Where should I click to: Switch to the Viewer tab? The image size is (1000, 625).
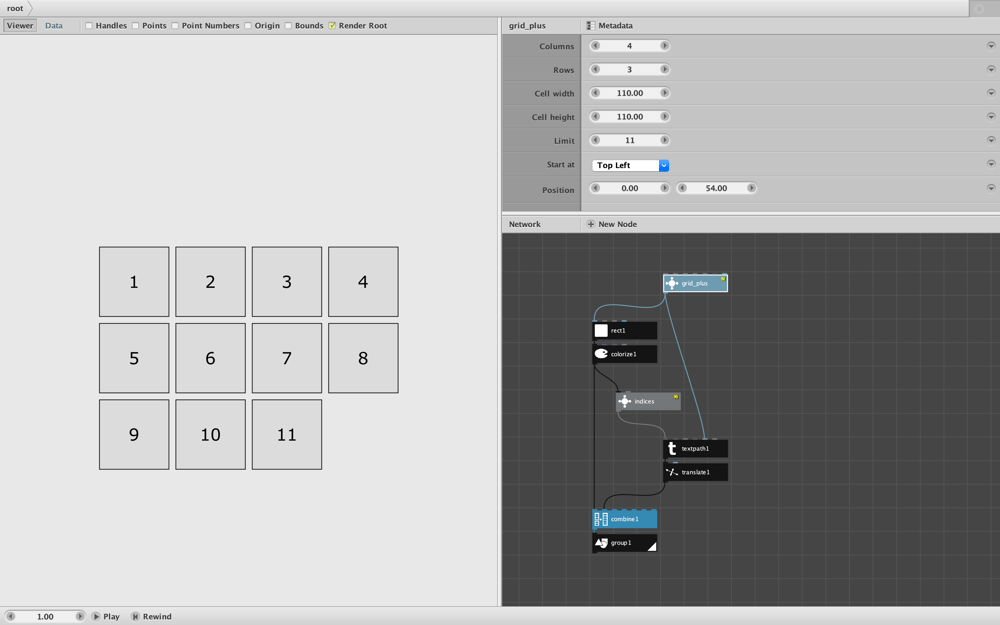click(20, 26)
